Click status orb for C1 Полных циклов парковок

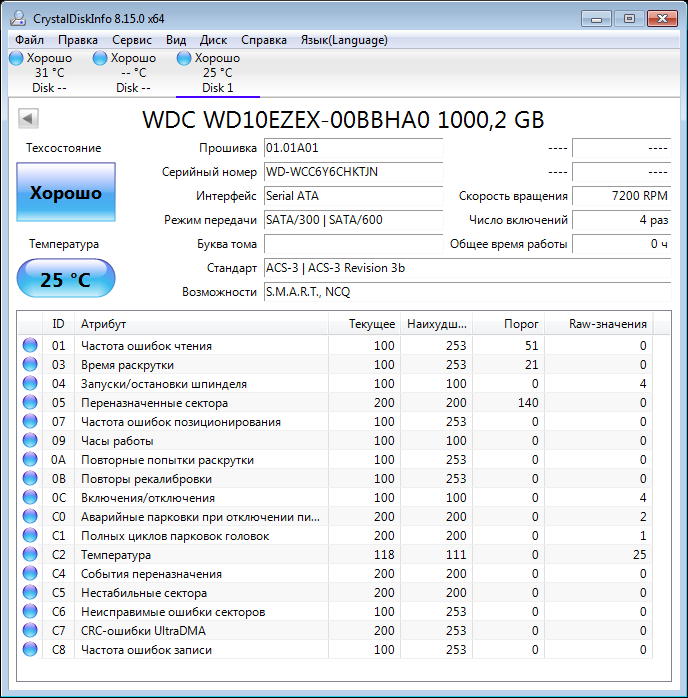pos(30,536)
